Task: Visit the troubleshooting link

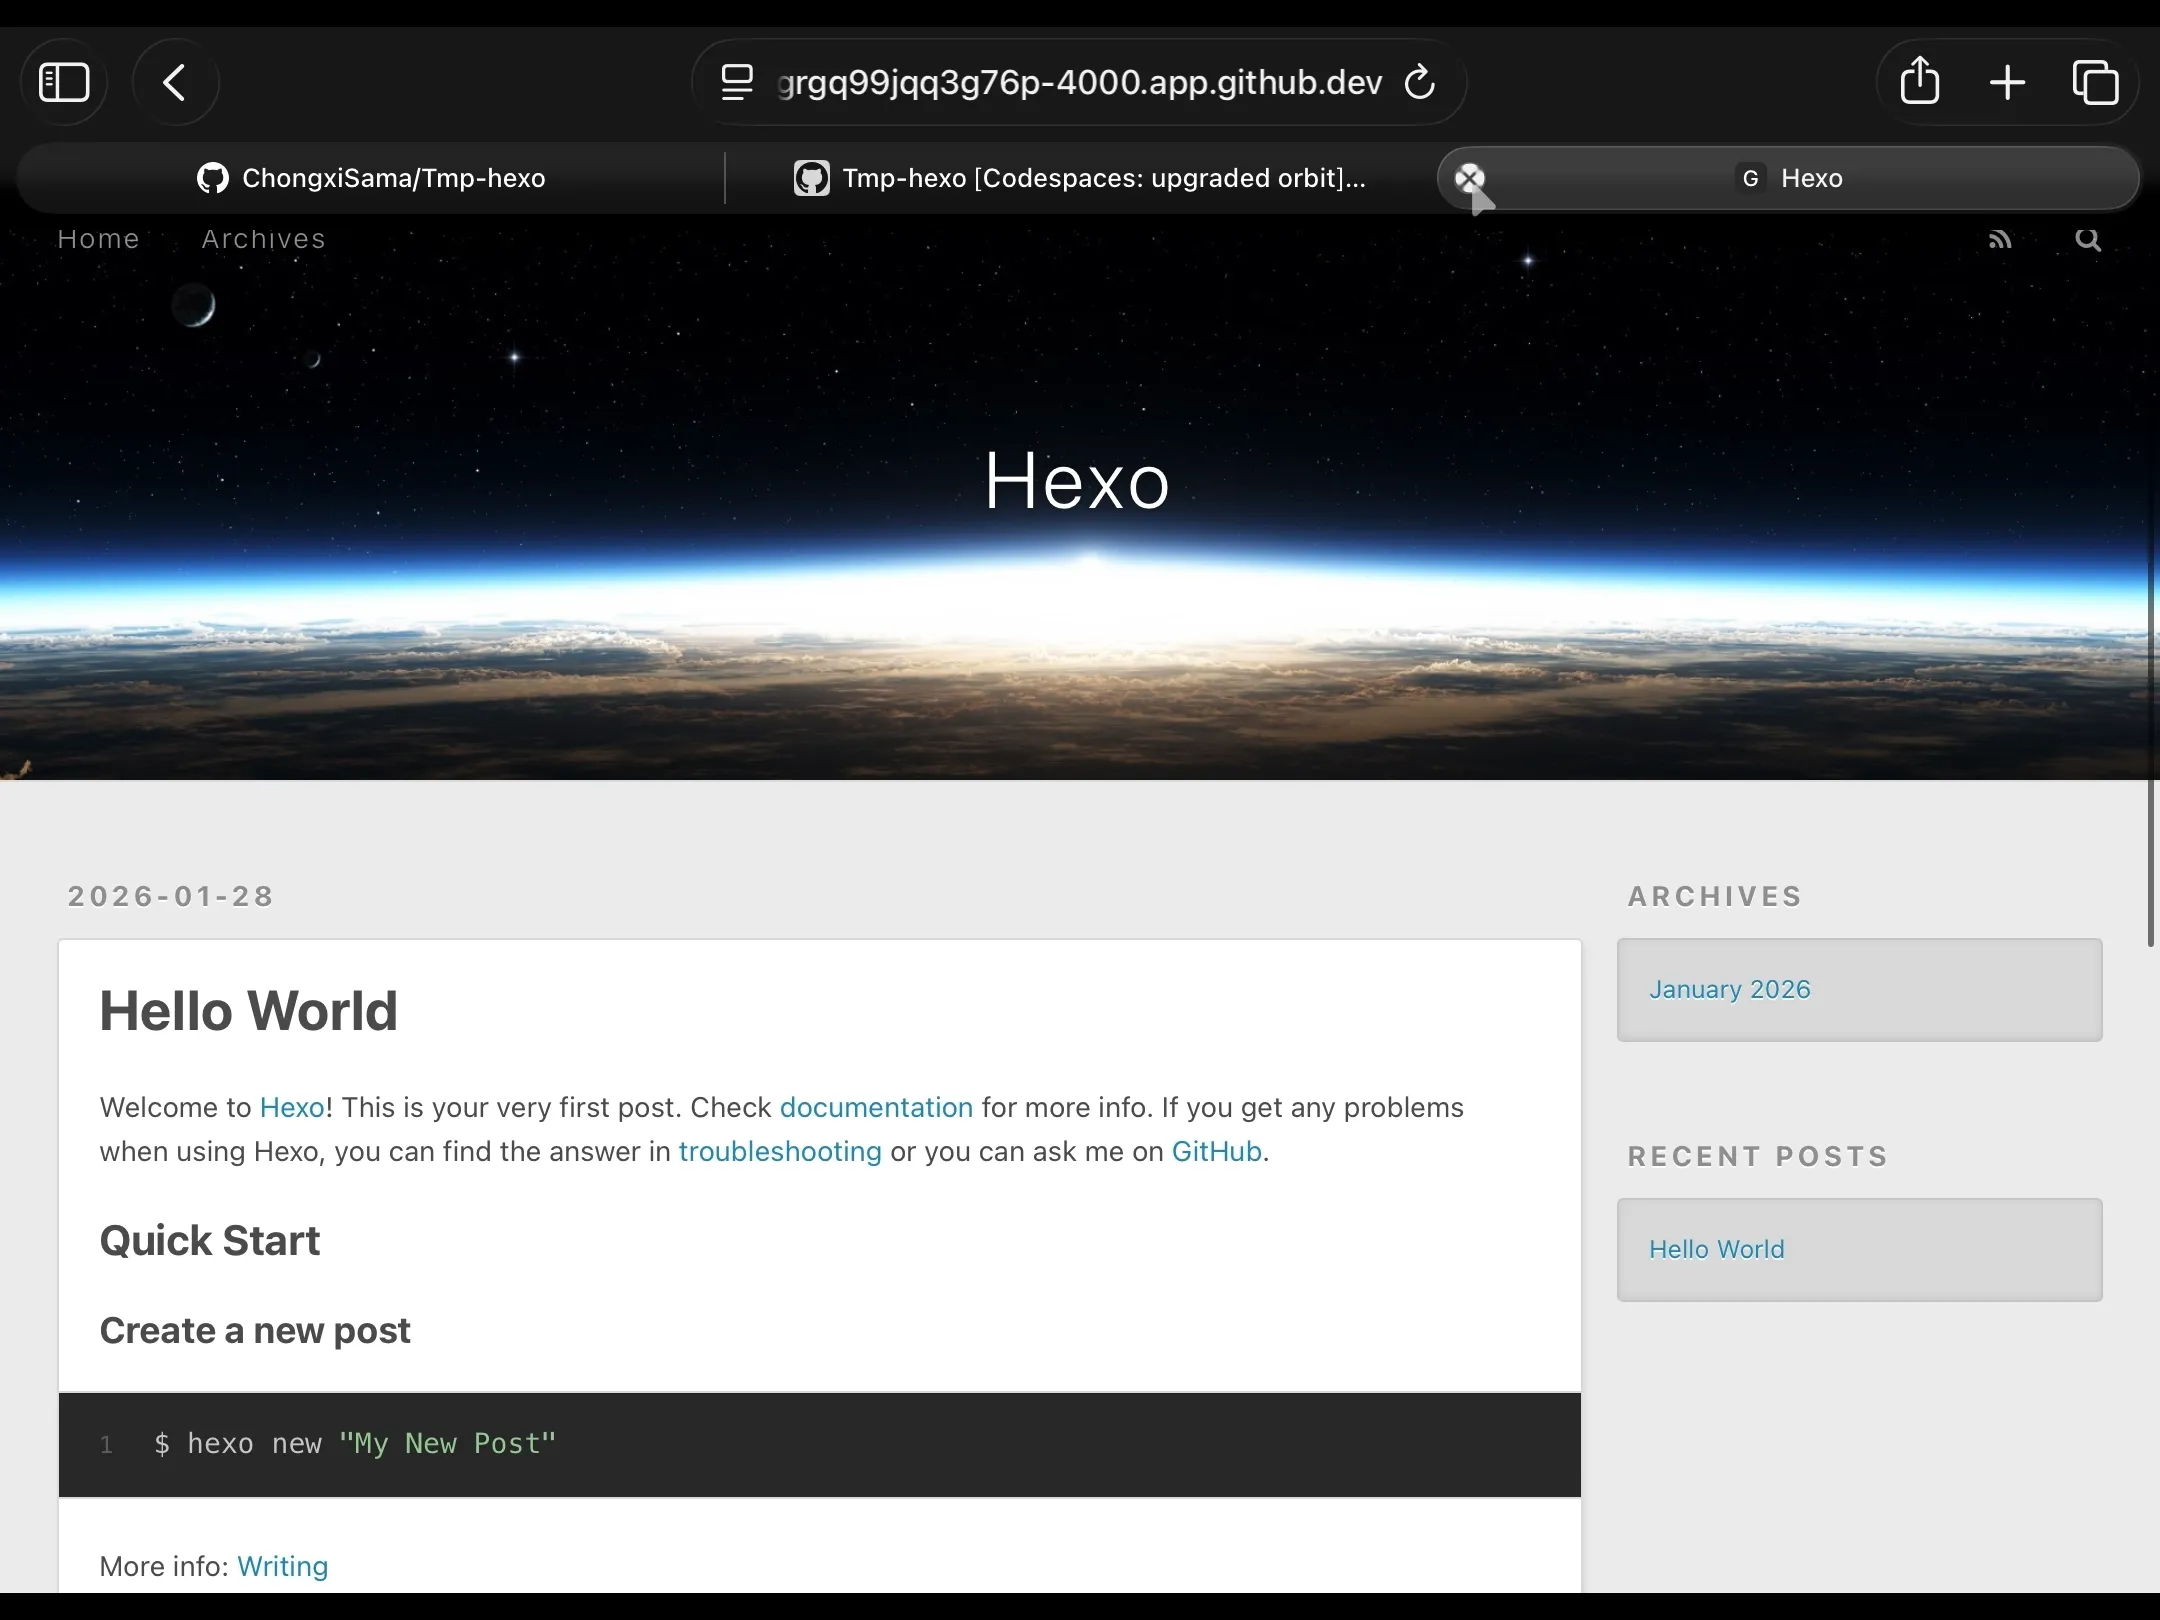Action: (780, 1151)
